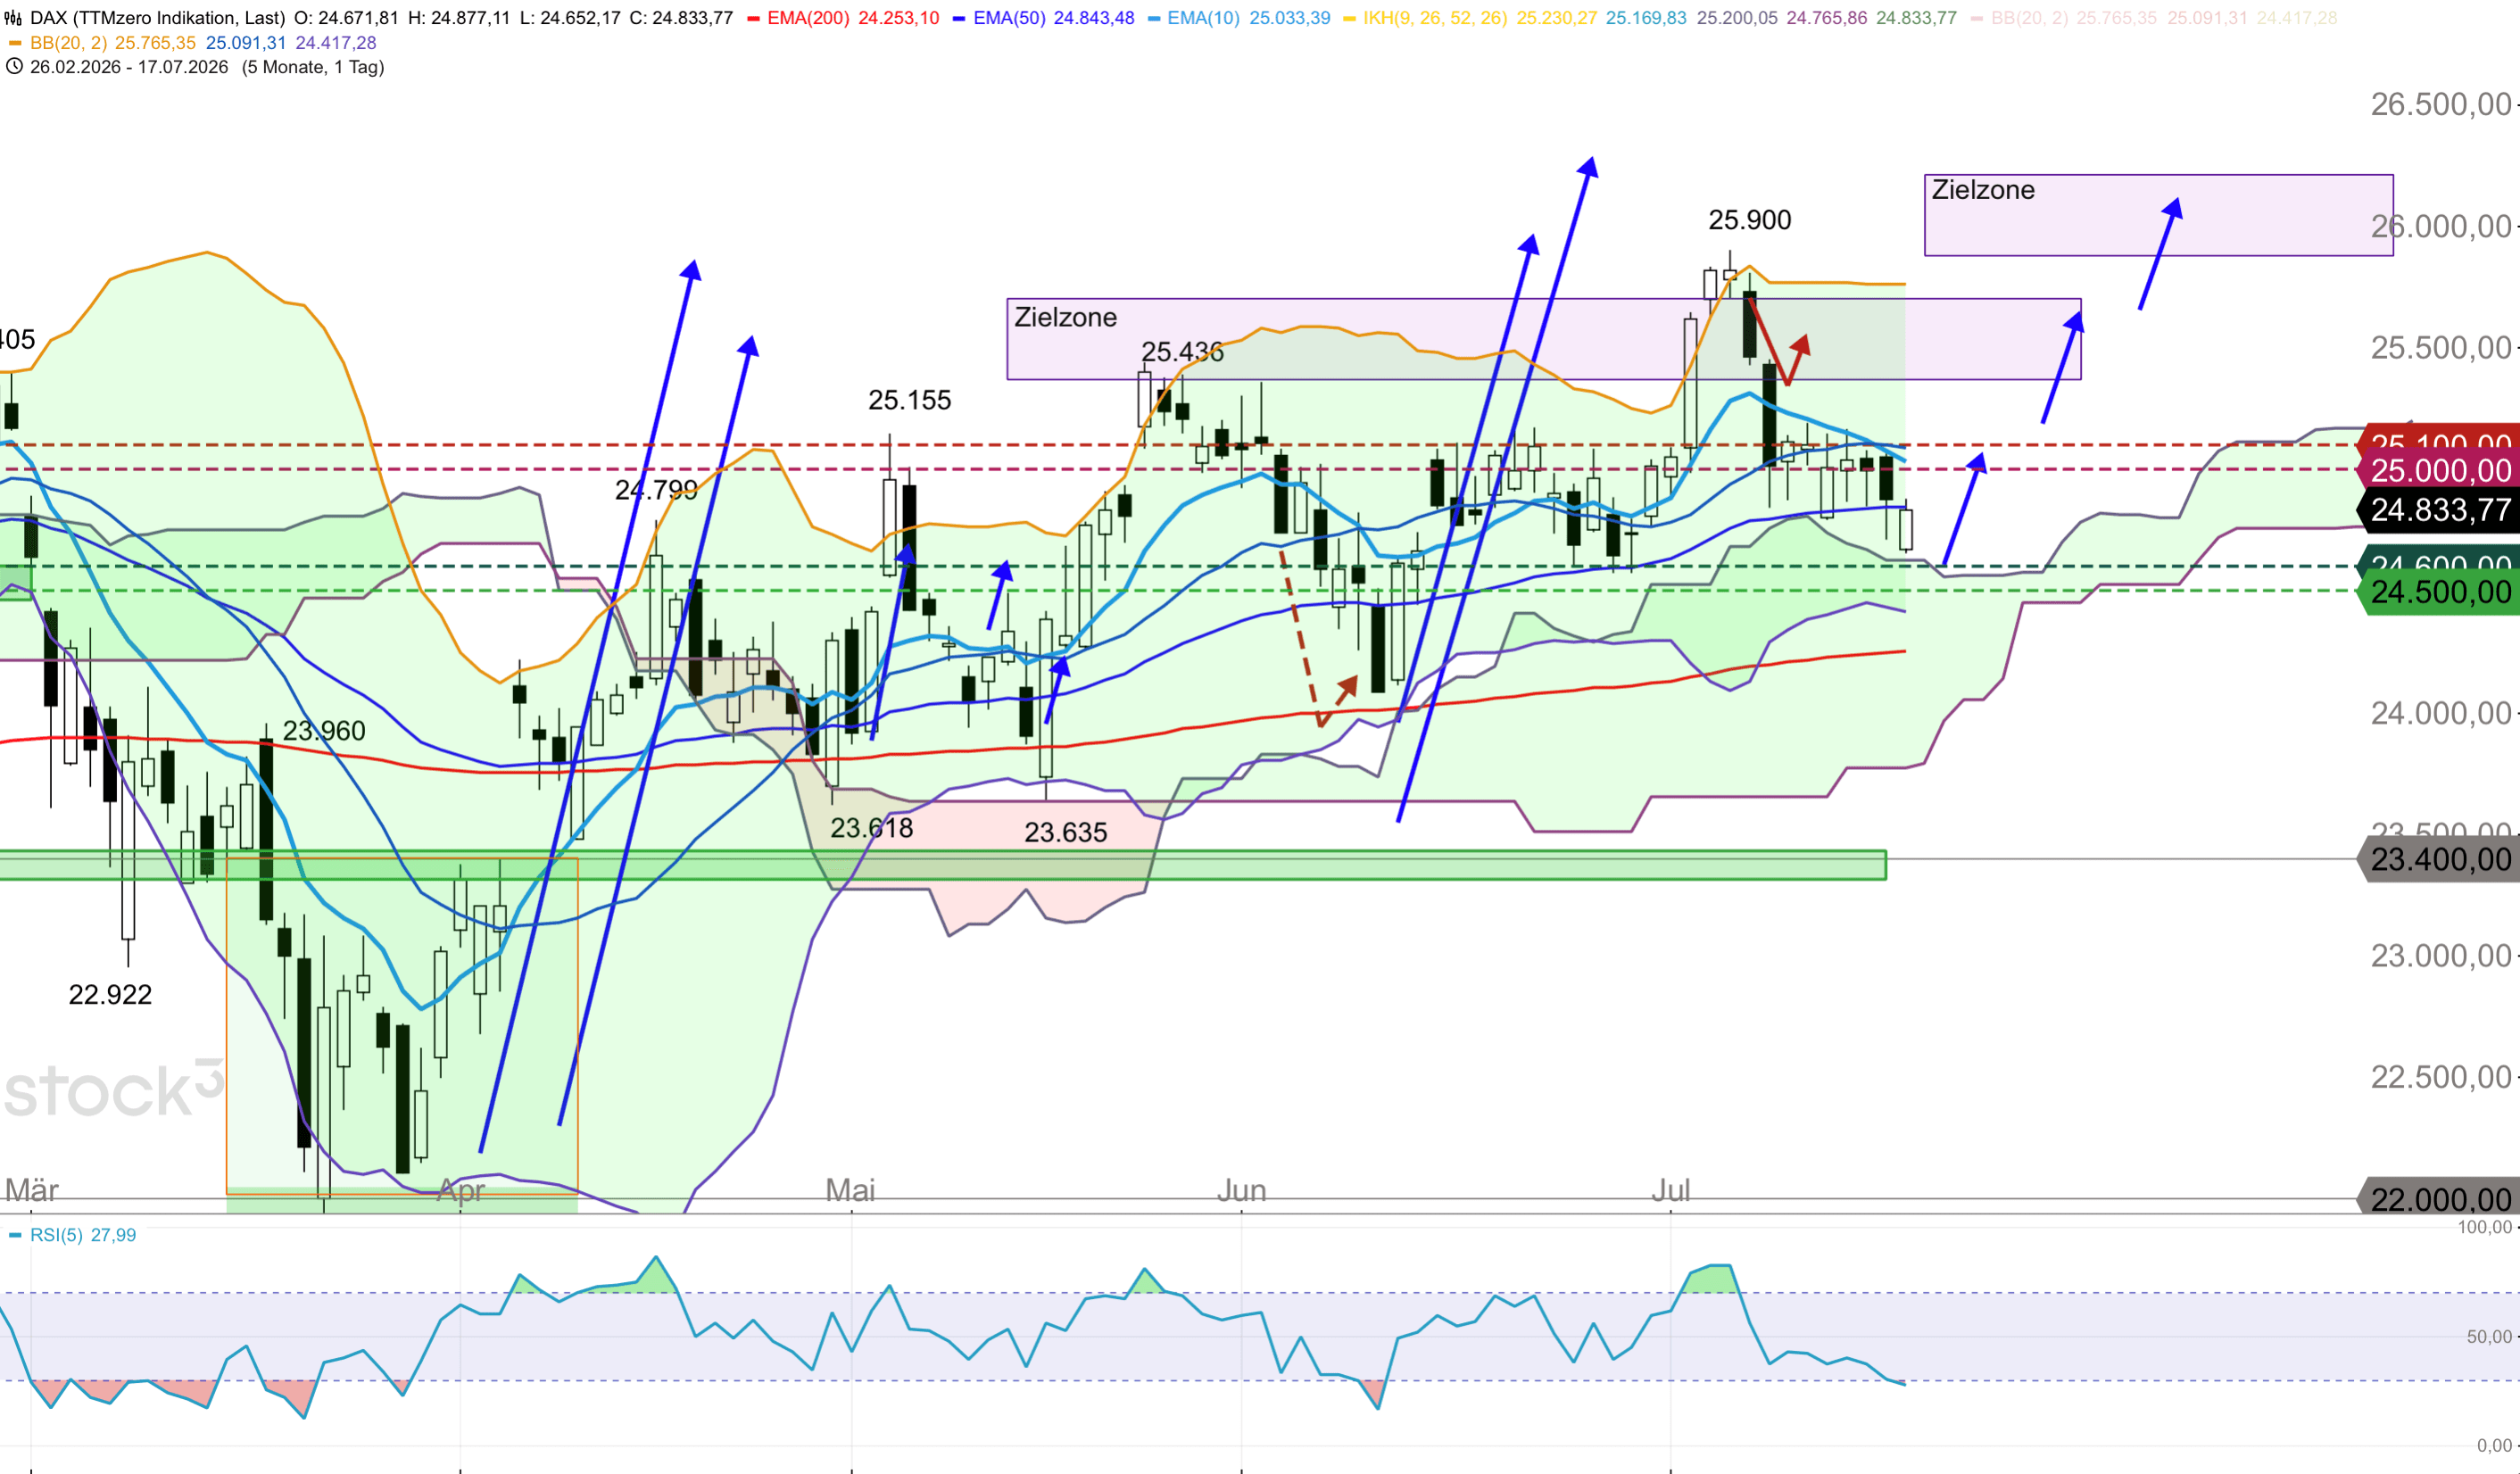Screen dimensions: 2520x1474
Task: Click the Zielzone label near 25.436
Action: [x=1065, y=317]
